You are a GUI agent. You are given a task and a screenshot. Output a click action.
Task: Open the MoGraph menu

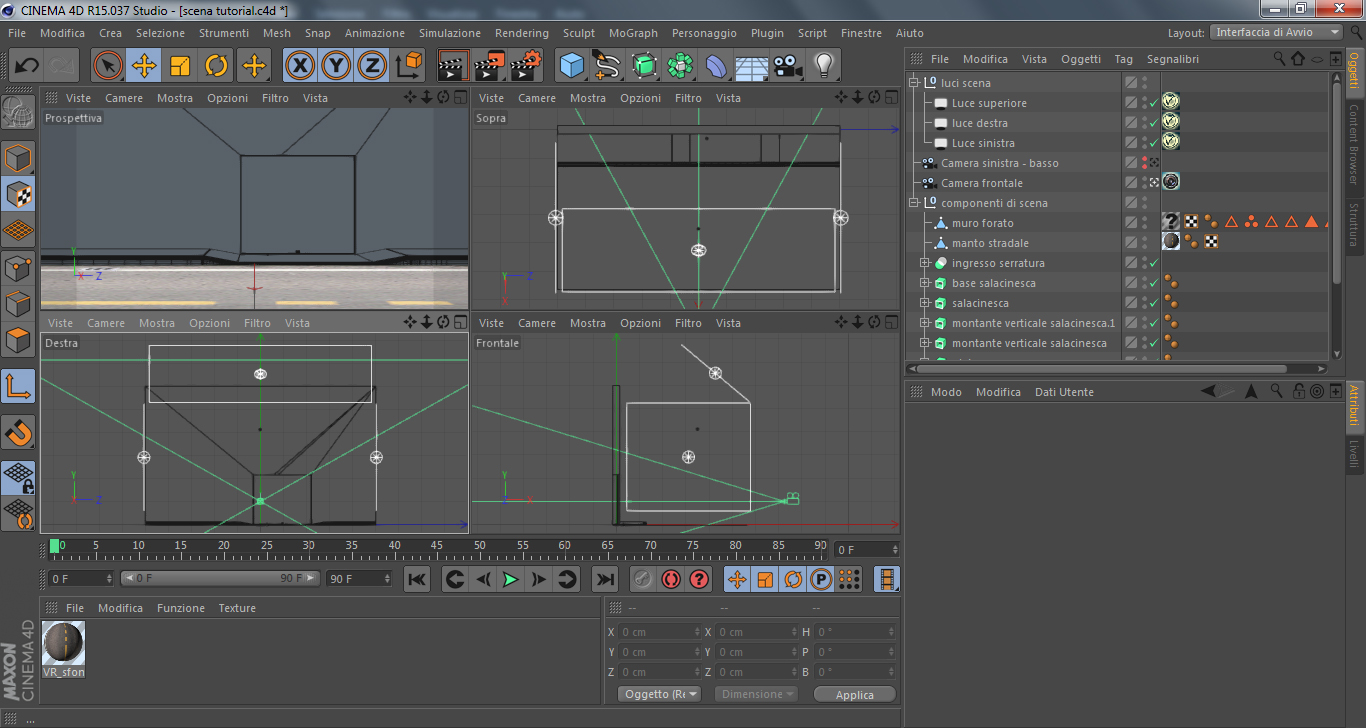(x=633, y=33)
